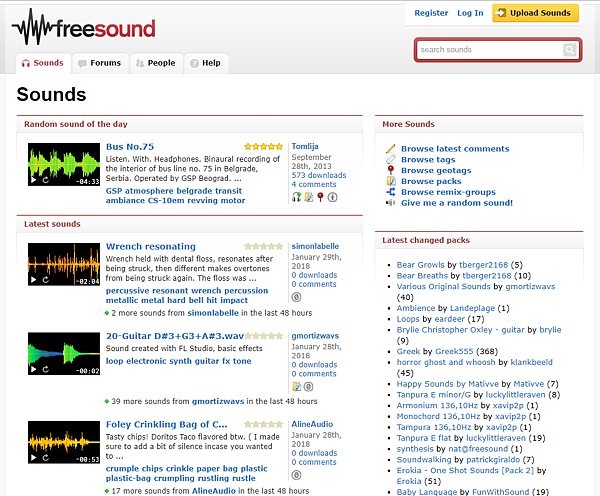Open the Bus No.75 sound title
Image resolution: width=600 pixels, height=496 pixels.
130,147
